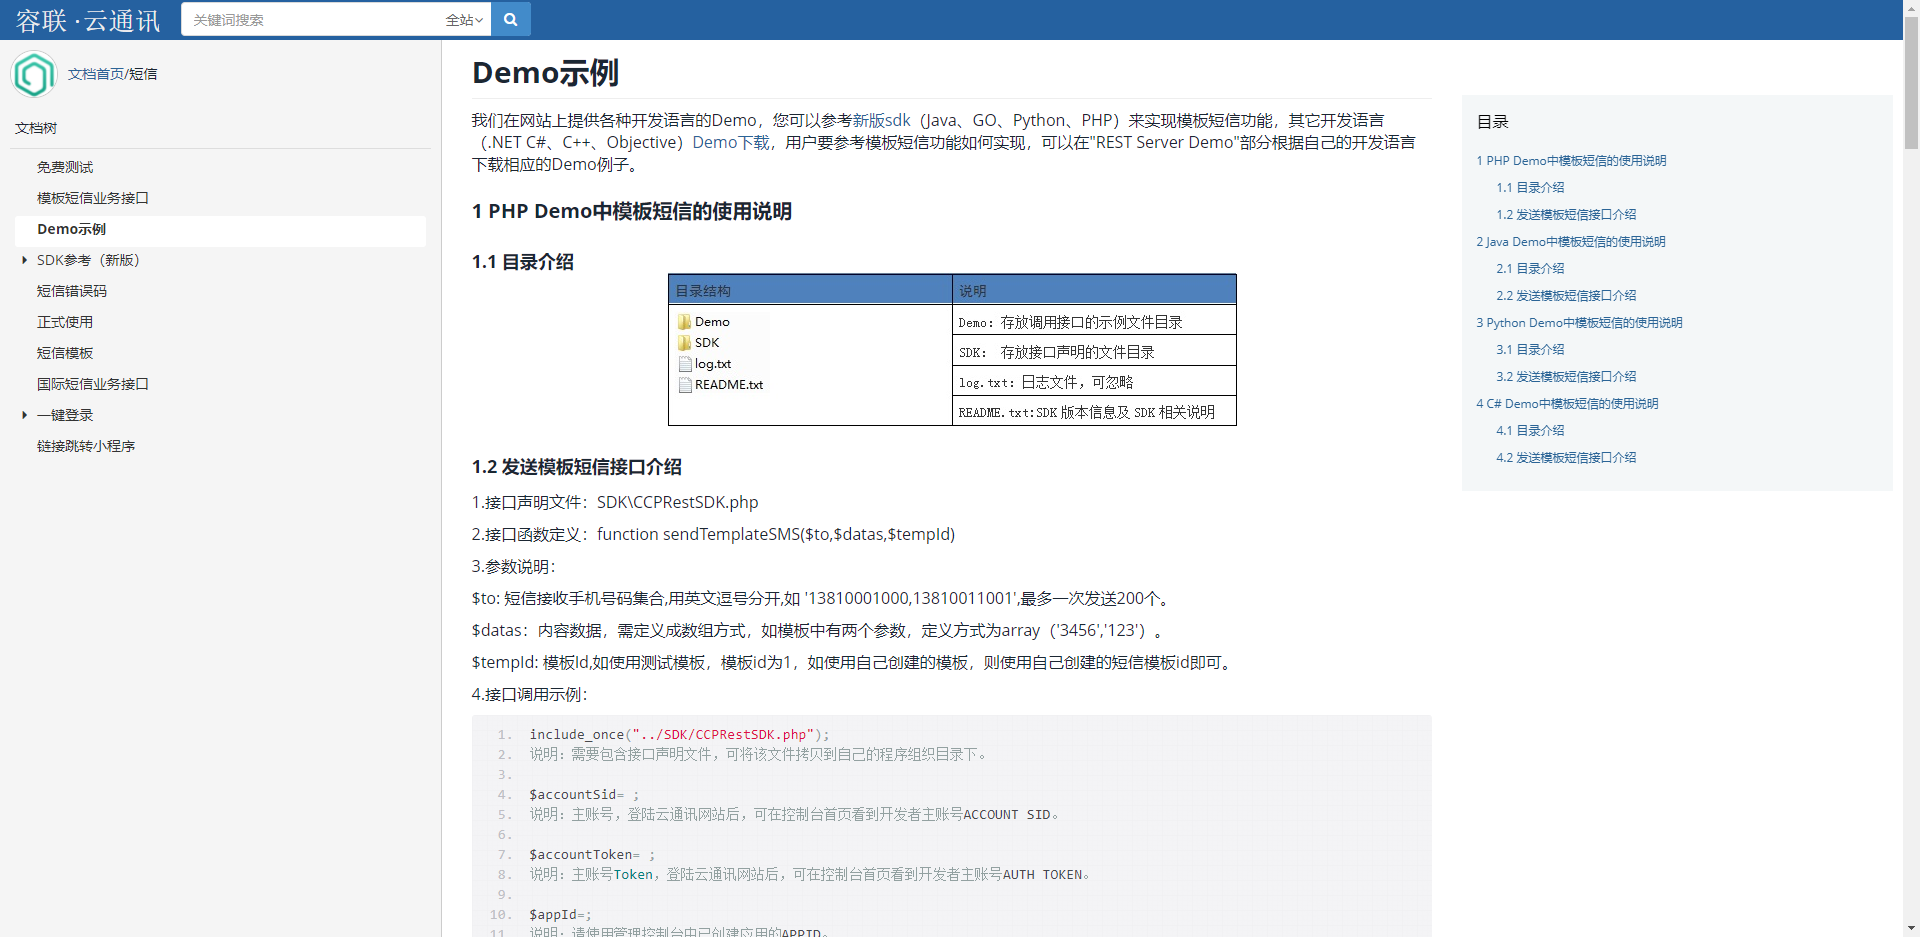
Task: Click the down arrow on the page scrollbar
Action: coord(1911,929)
